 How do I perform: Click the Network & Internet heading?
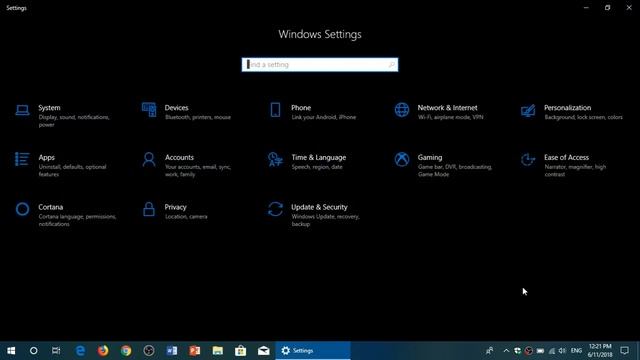(x=447, y=108)
